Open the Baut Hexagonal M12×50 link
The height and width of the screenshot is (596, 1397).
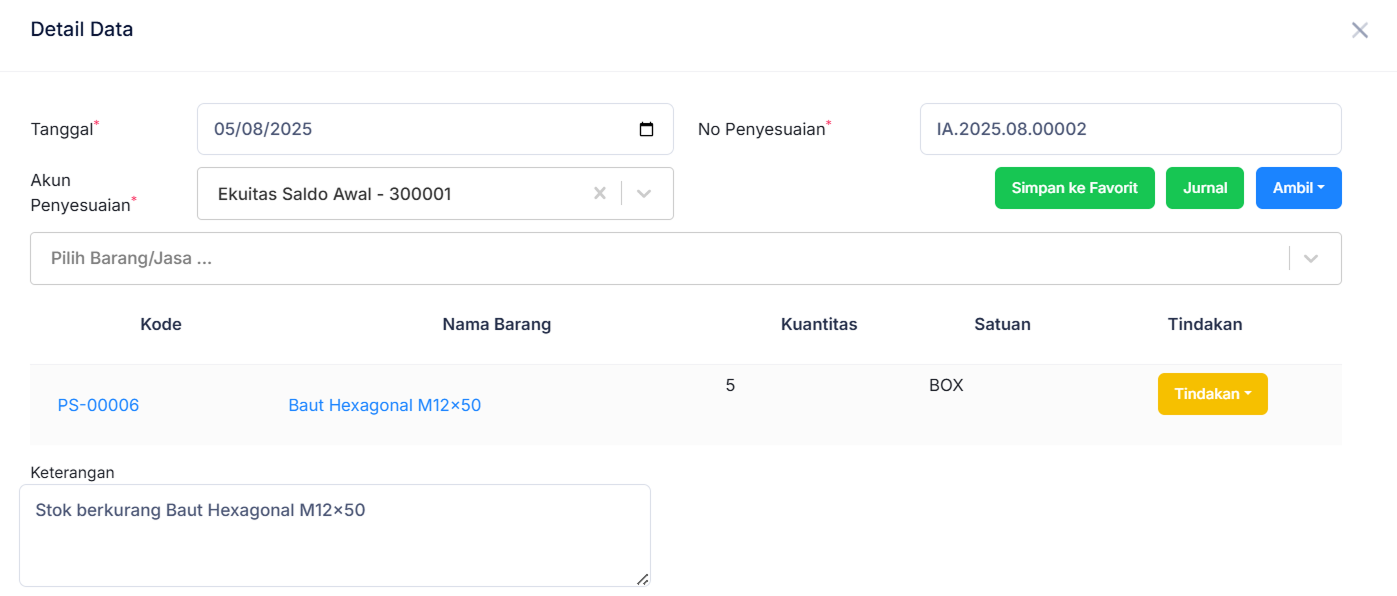384,405
